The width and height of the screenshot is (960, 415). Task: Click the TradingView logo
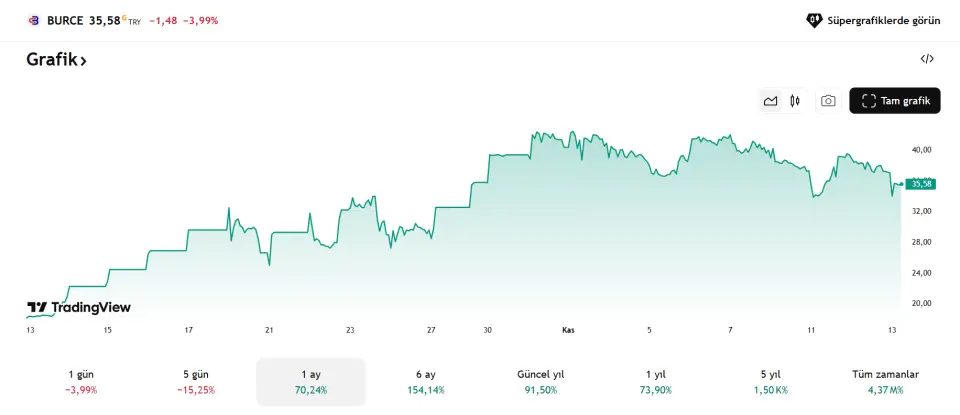tap(79, 308)
